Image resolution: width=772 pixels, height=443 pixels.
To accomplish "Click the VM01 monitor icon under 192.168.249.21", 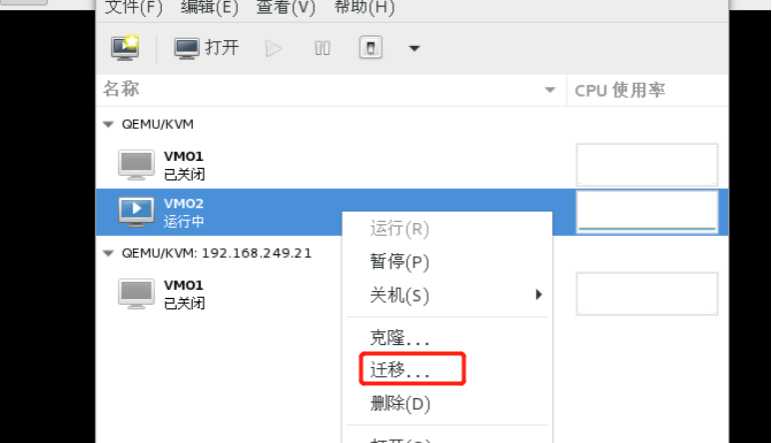I will coord(136,294).
